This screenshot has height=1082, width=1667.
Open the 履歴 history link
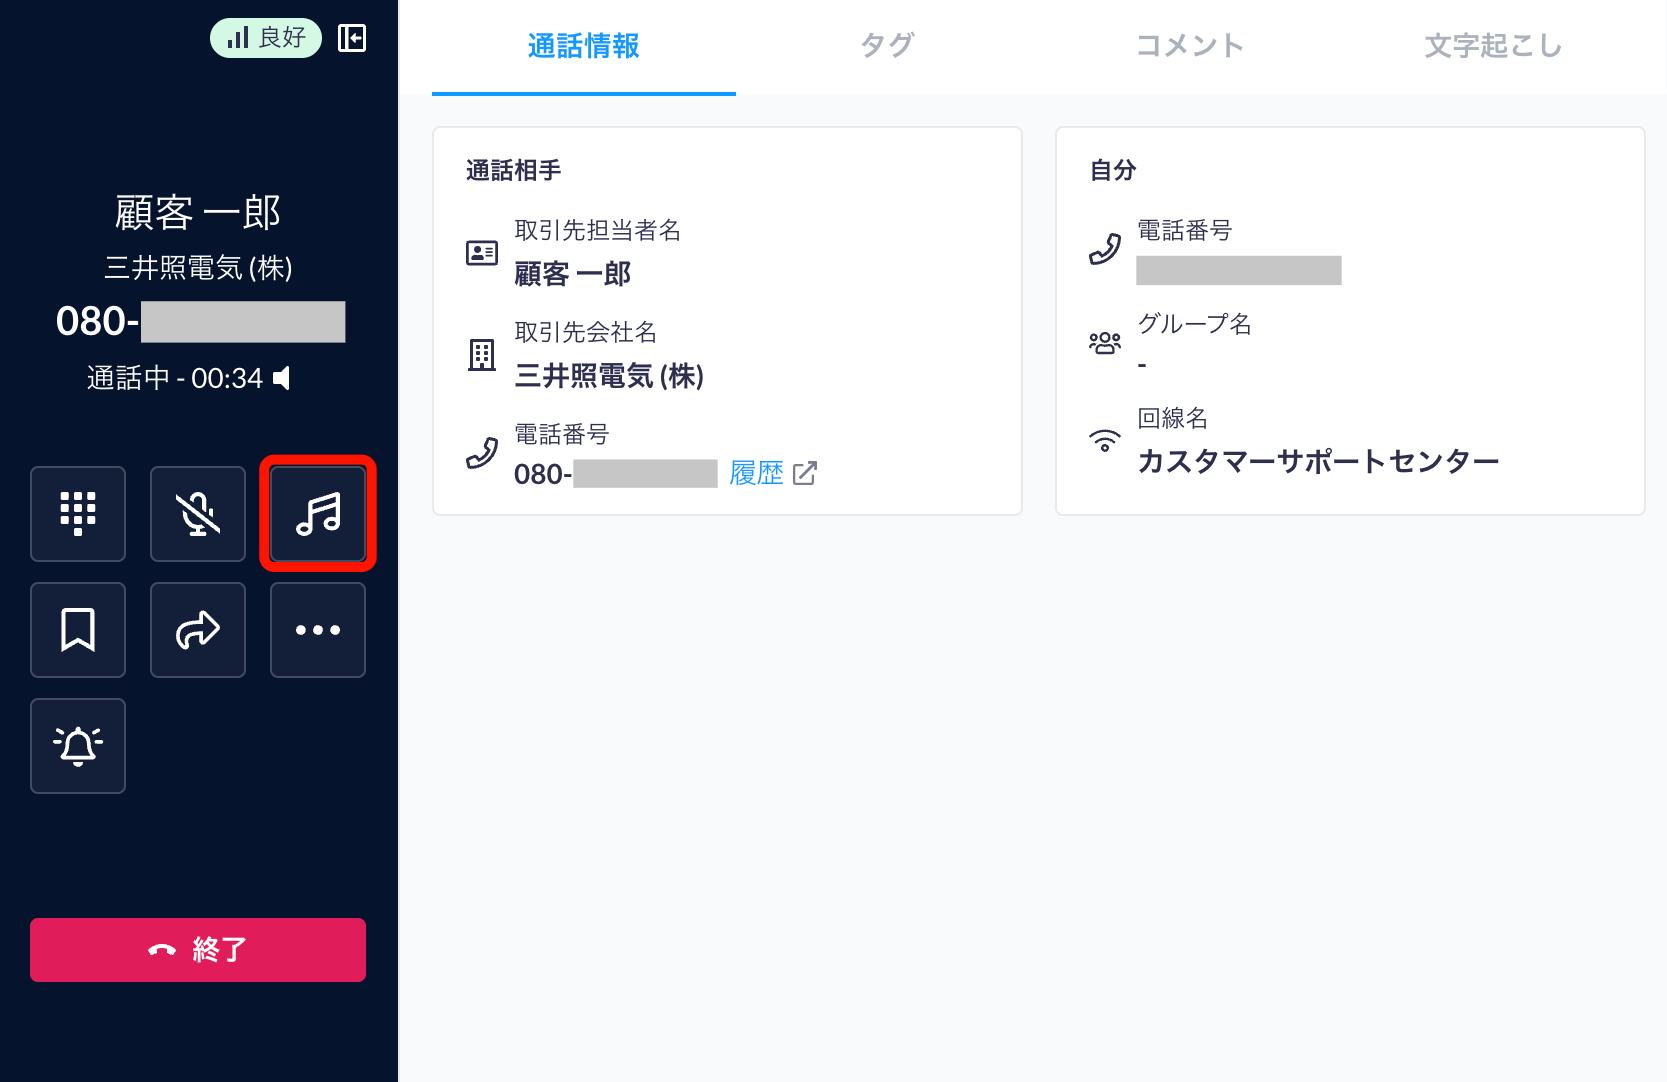757,473
